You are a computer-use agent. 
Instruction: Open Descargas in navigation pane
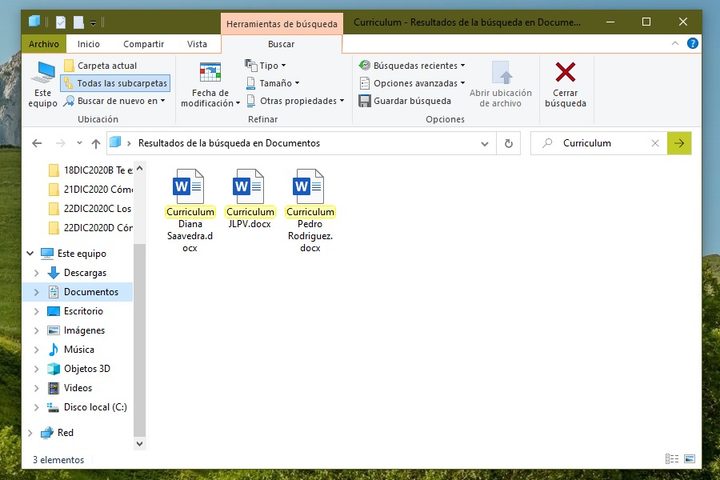[77, 273]
